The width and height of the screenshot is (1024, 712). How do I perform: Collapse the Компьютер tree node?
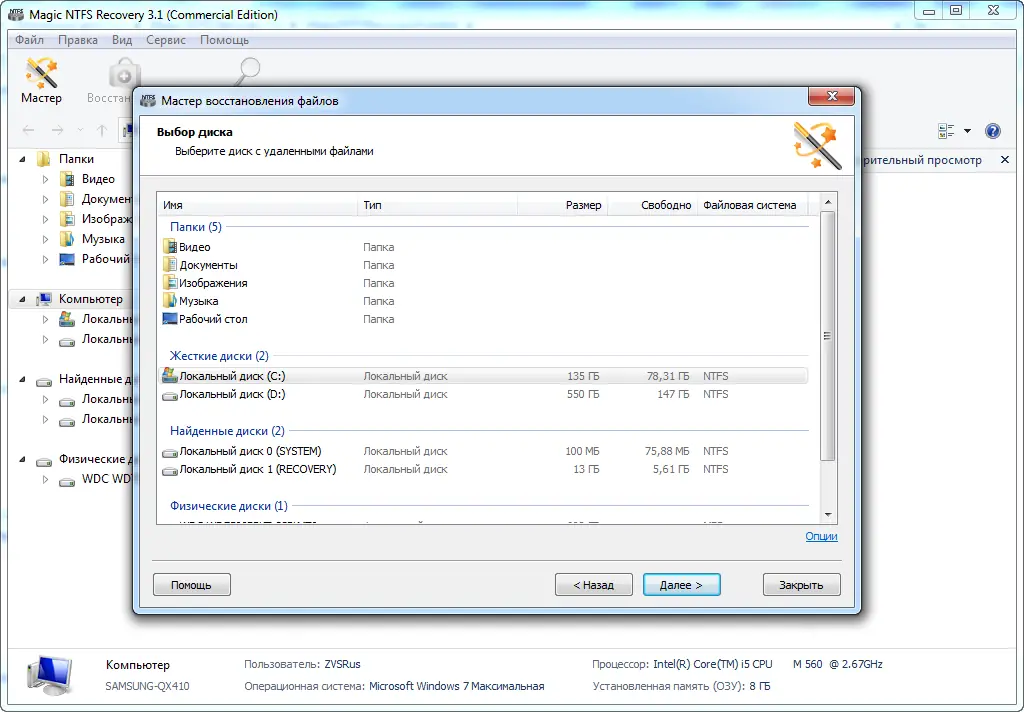pos(22,299)
